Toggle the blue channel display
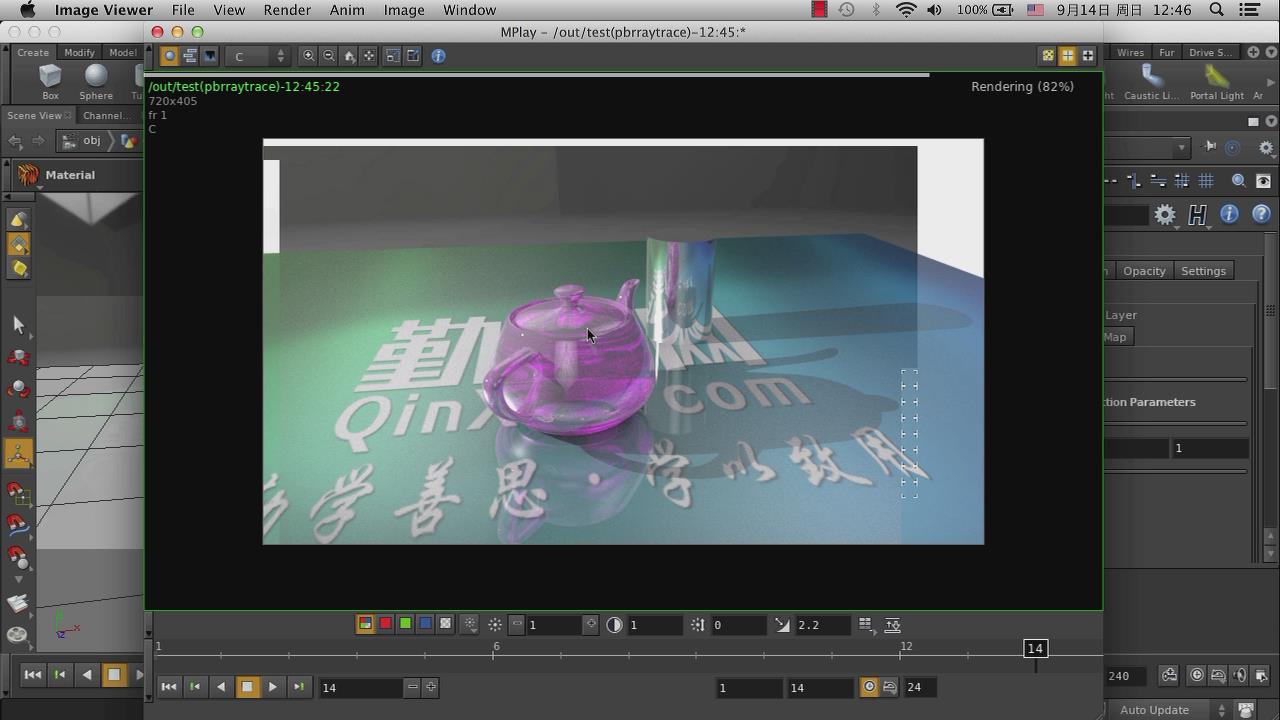The image size is (1280, 720). [425, 624]
